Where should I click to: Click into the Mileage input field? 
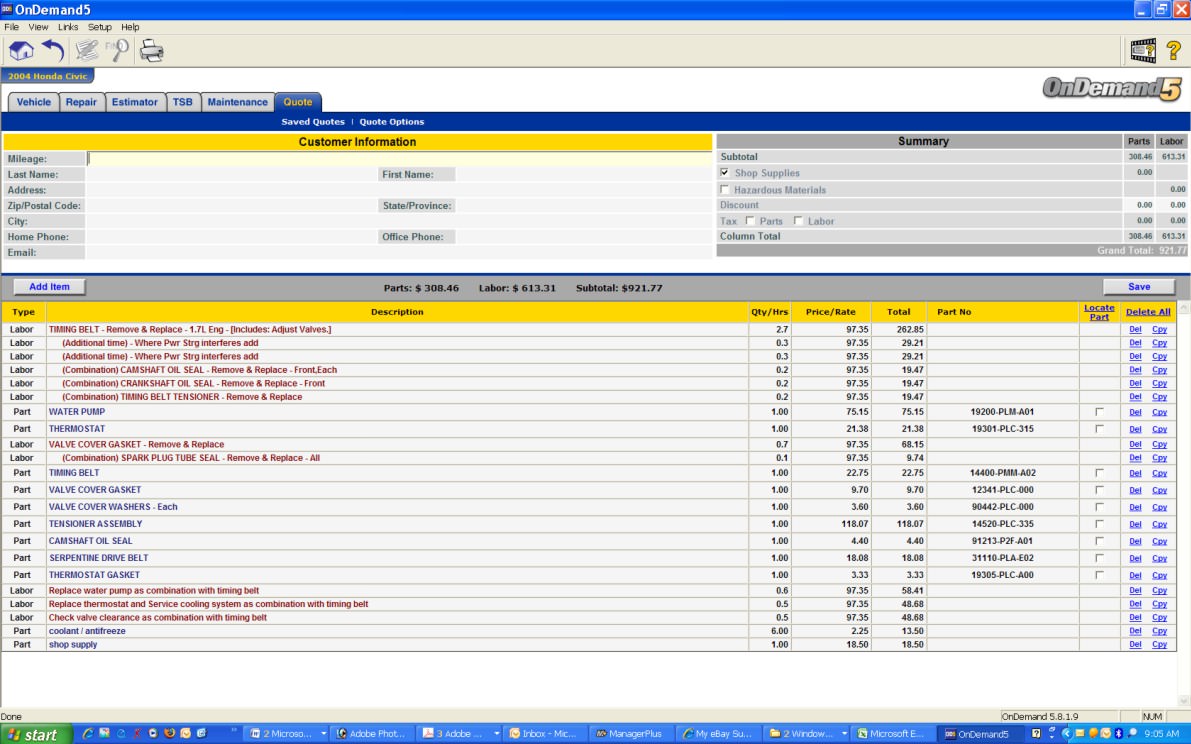pyautogui.click(x=400, y=158)
